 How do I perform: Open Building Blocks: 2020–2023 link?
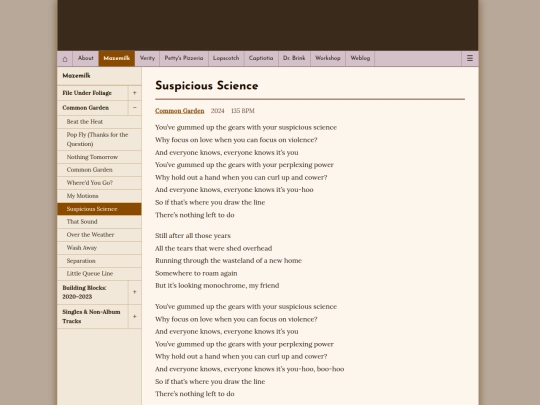93,292
